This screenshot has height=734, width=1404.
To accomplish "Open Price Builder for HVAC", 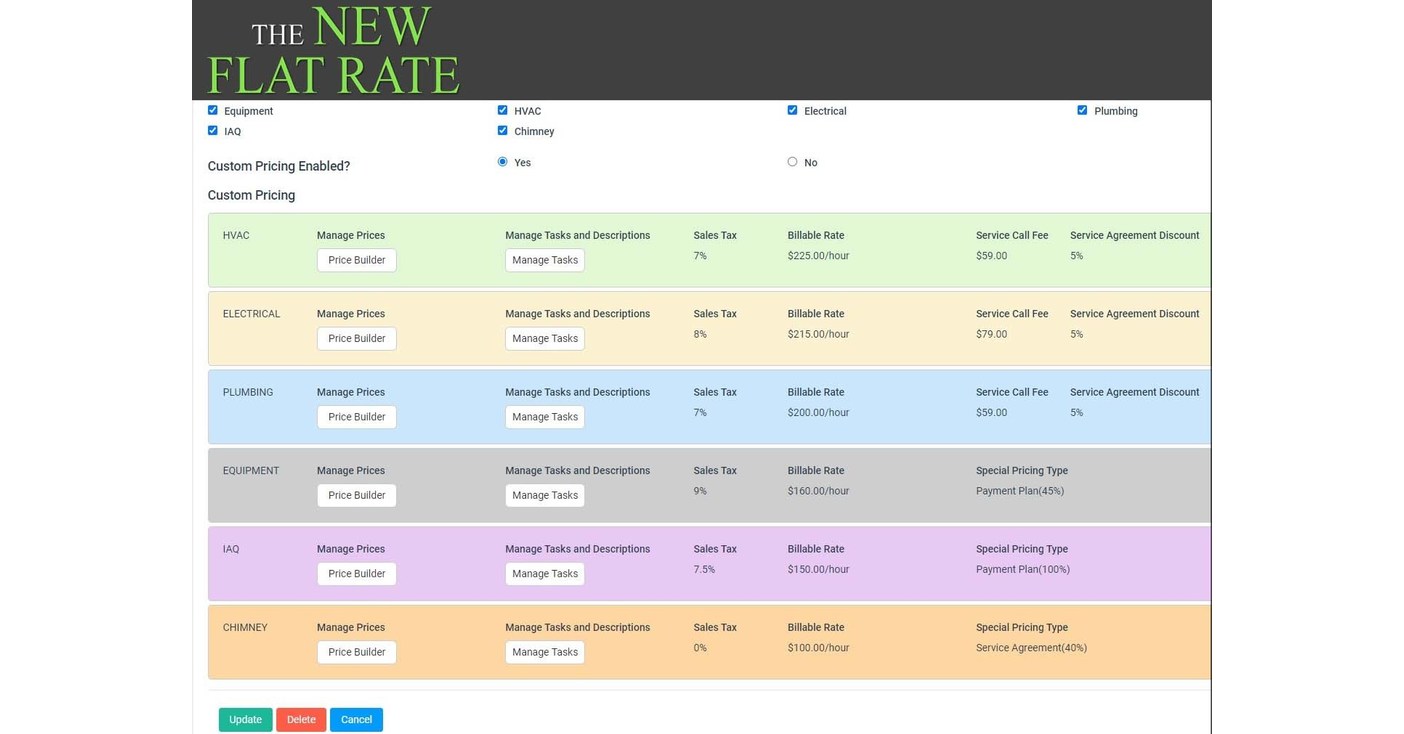I will [356, 260].
